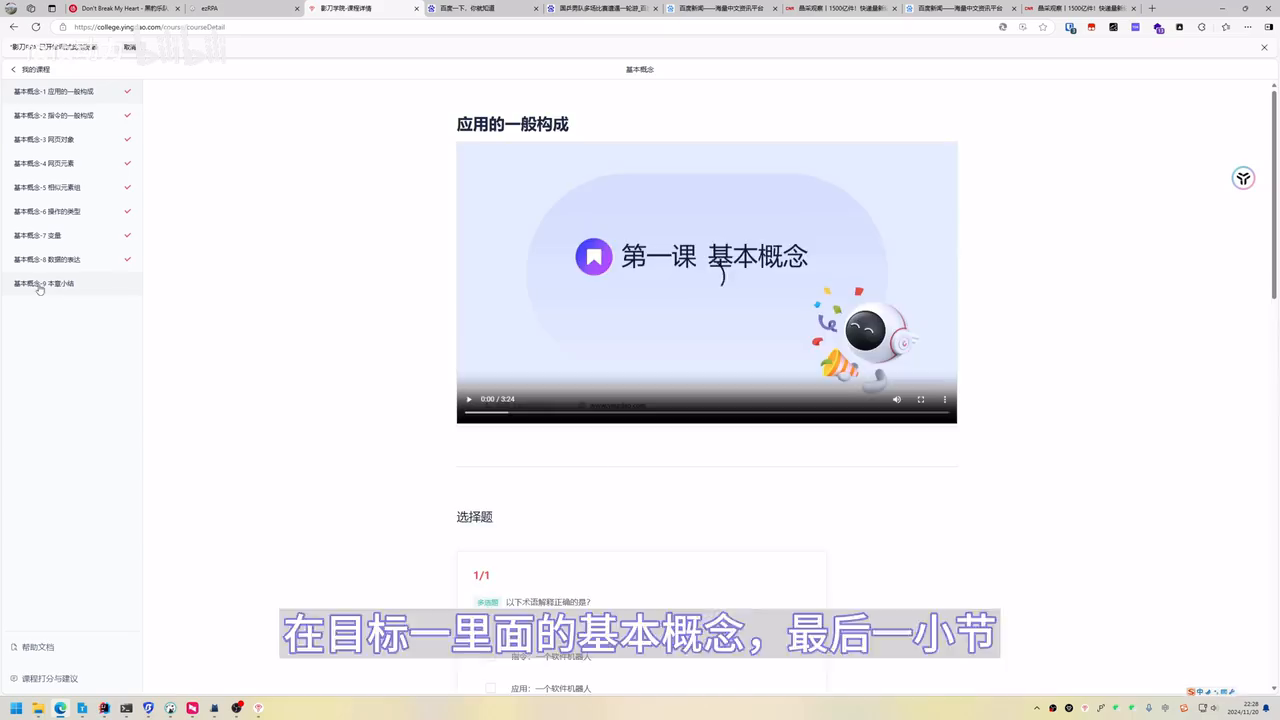Click the floating round assistant icon at right
The image size is (1280, 720).
pyautogui.click(x=1243, y=179)
